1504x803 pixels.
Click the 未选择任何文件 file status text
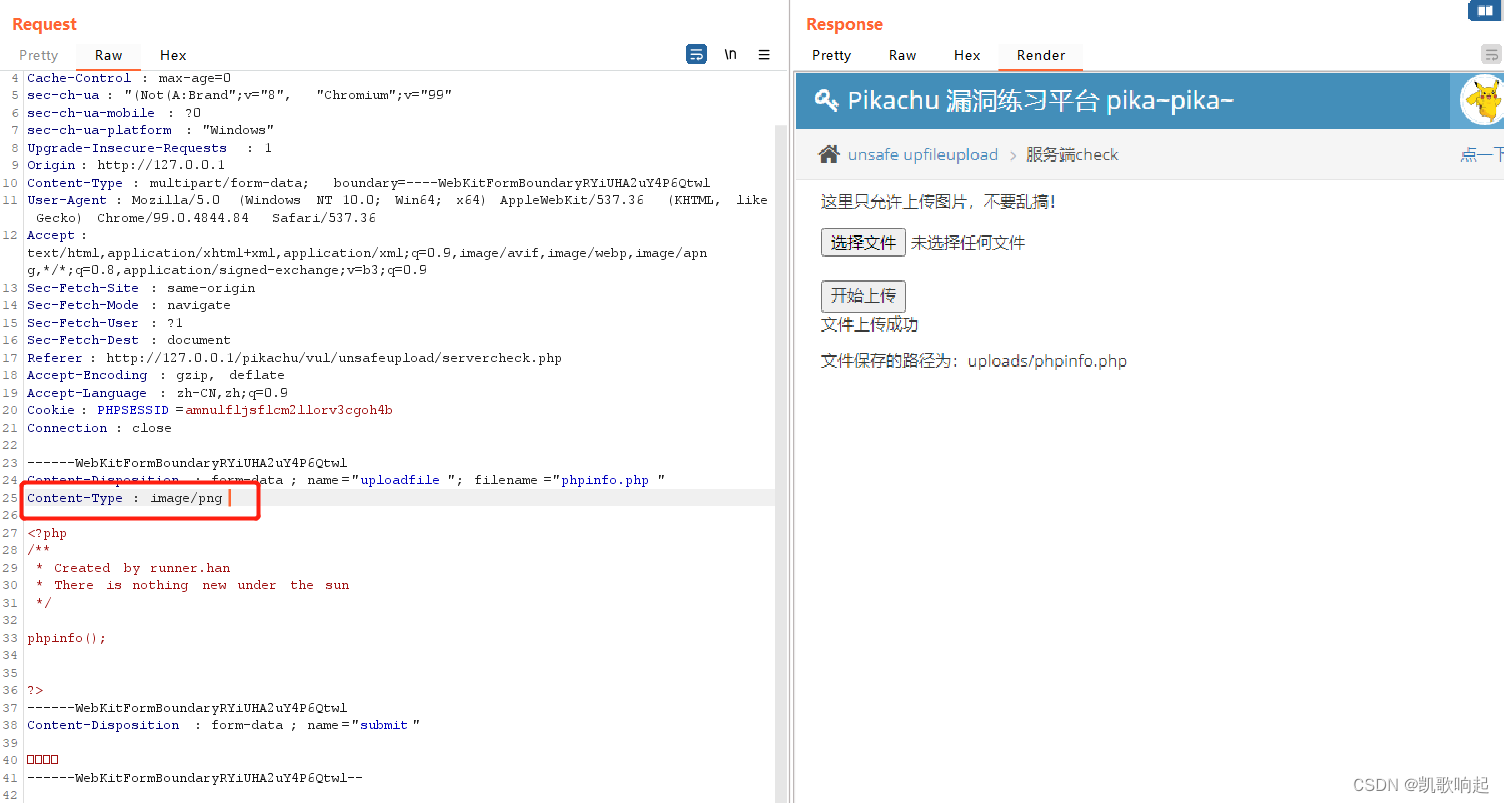coord(967,243)
